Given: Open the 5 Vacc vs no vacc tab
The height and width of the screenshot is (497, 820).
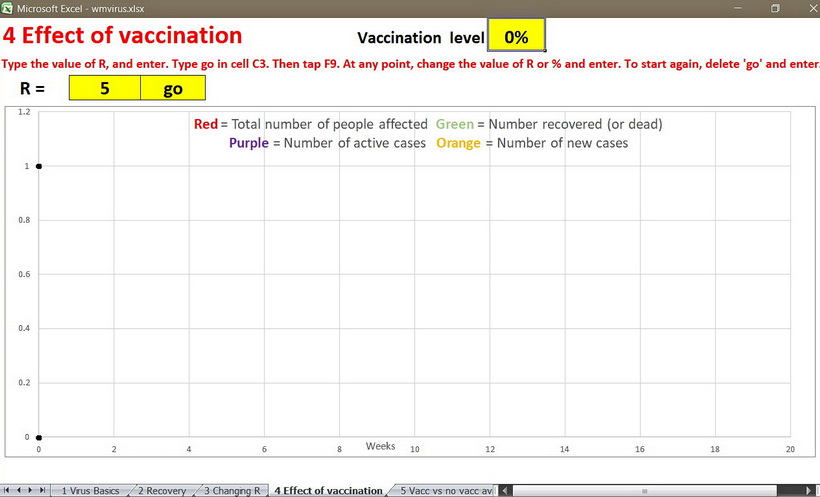Looking at the screenshot, I should pyautogui.click(x=445, y=490).
